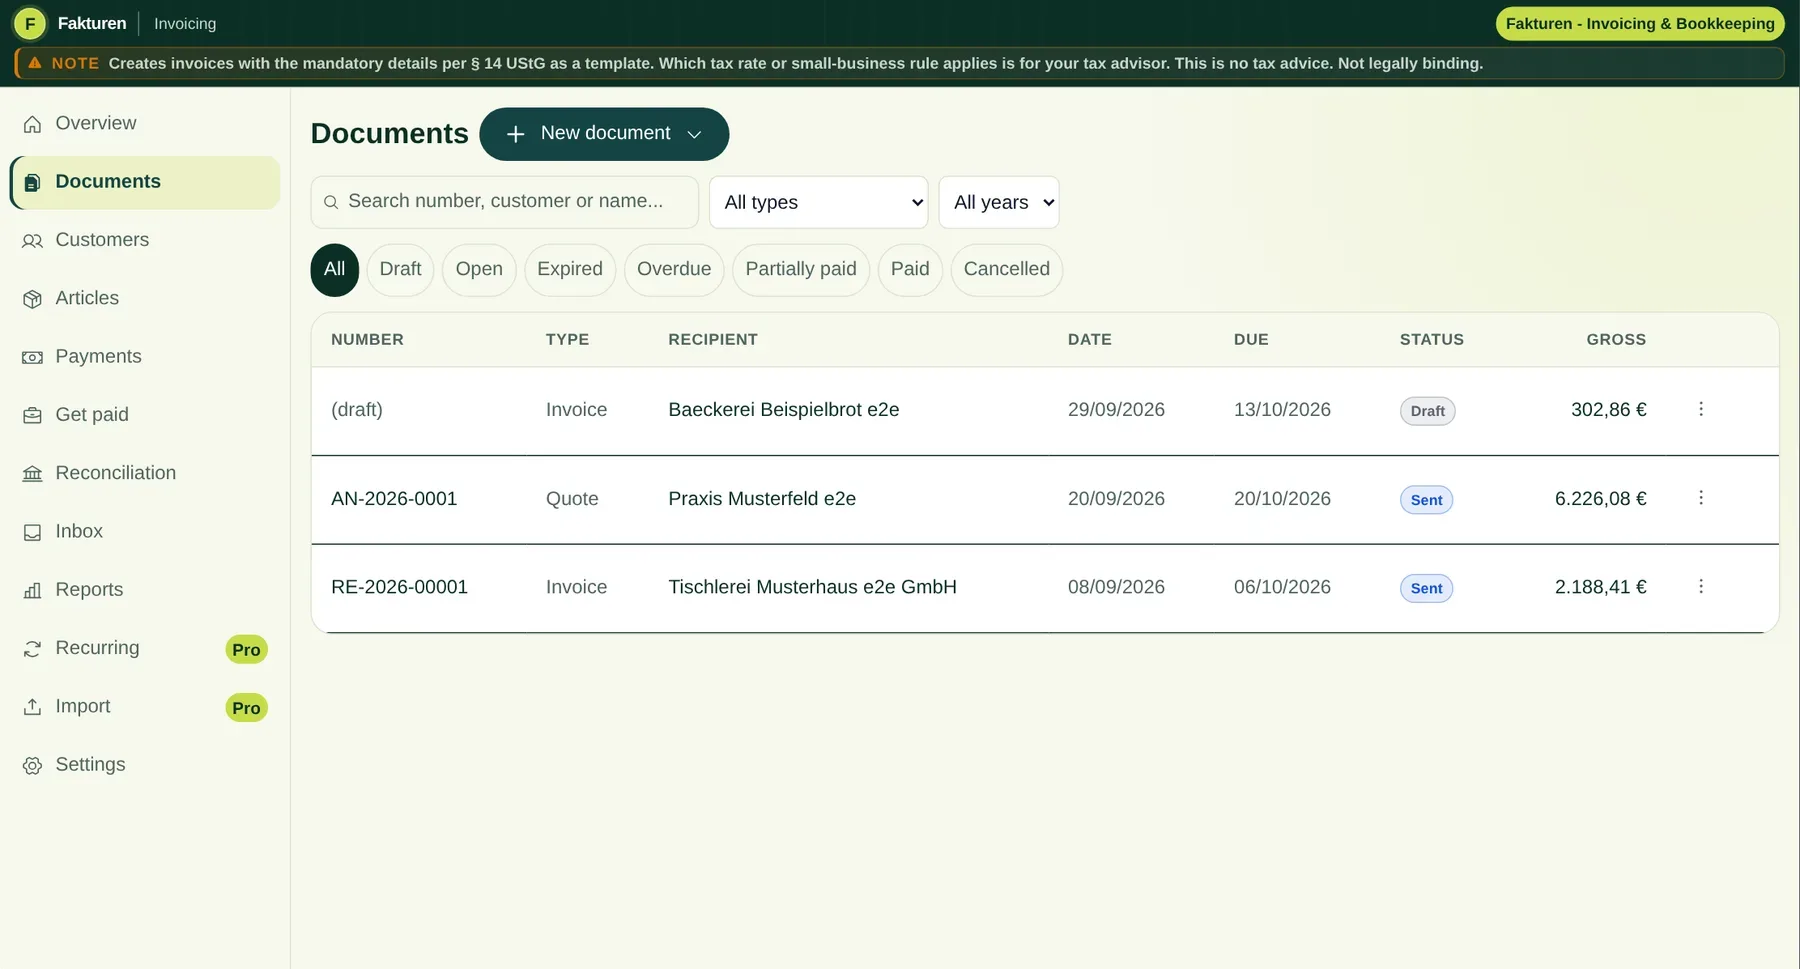Open the New document dropdown
This screenshot has height=969, width=1800.
pos(604,134)
